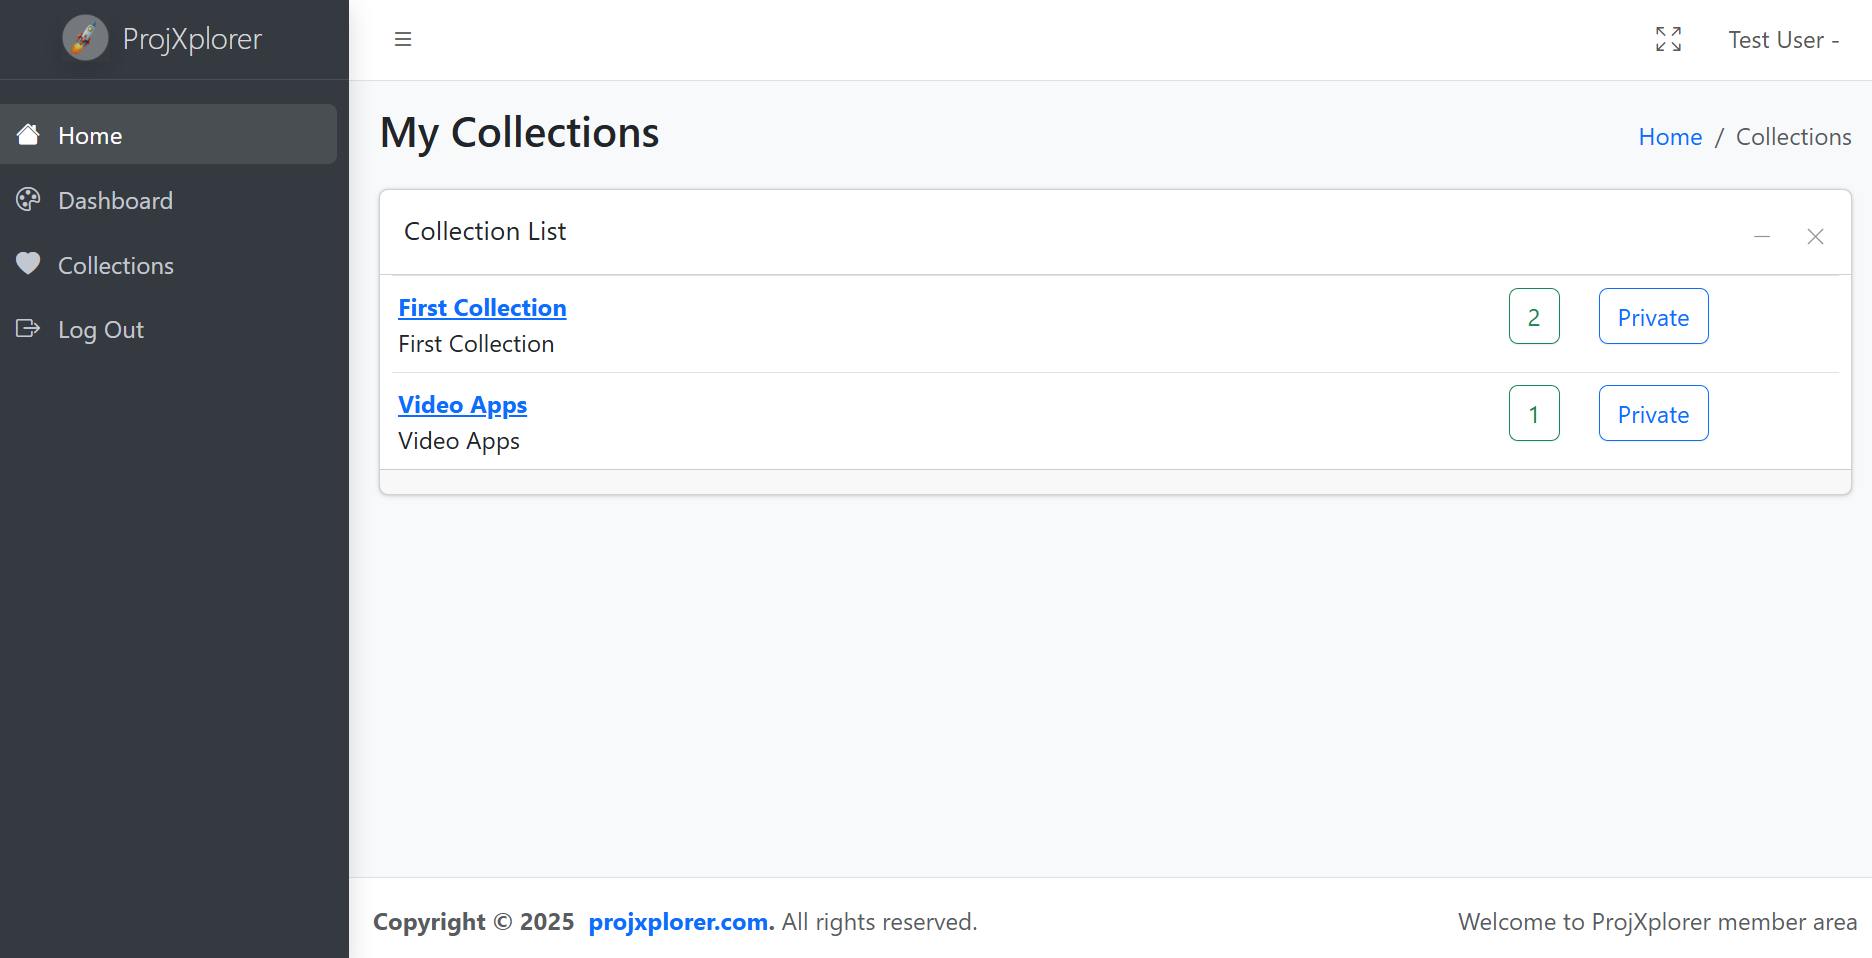1872x958 pixels.
Task: Toggle Private status of Video Apps
Action: [x=1653, y=413]
